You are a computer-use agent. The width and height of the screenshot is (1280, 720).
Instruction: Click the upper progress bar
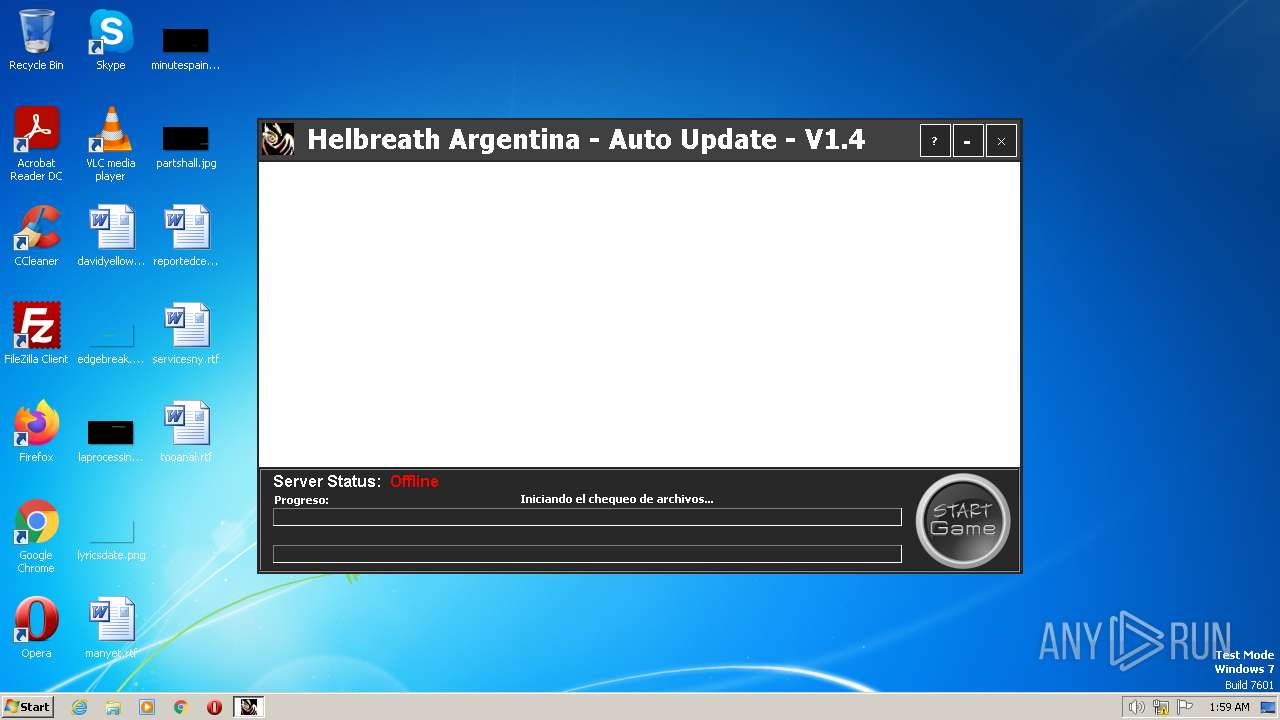point(587,517)
